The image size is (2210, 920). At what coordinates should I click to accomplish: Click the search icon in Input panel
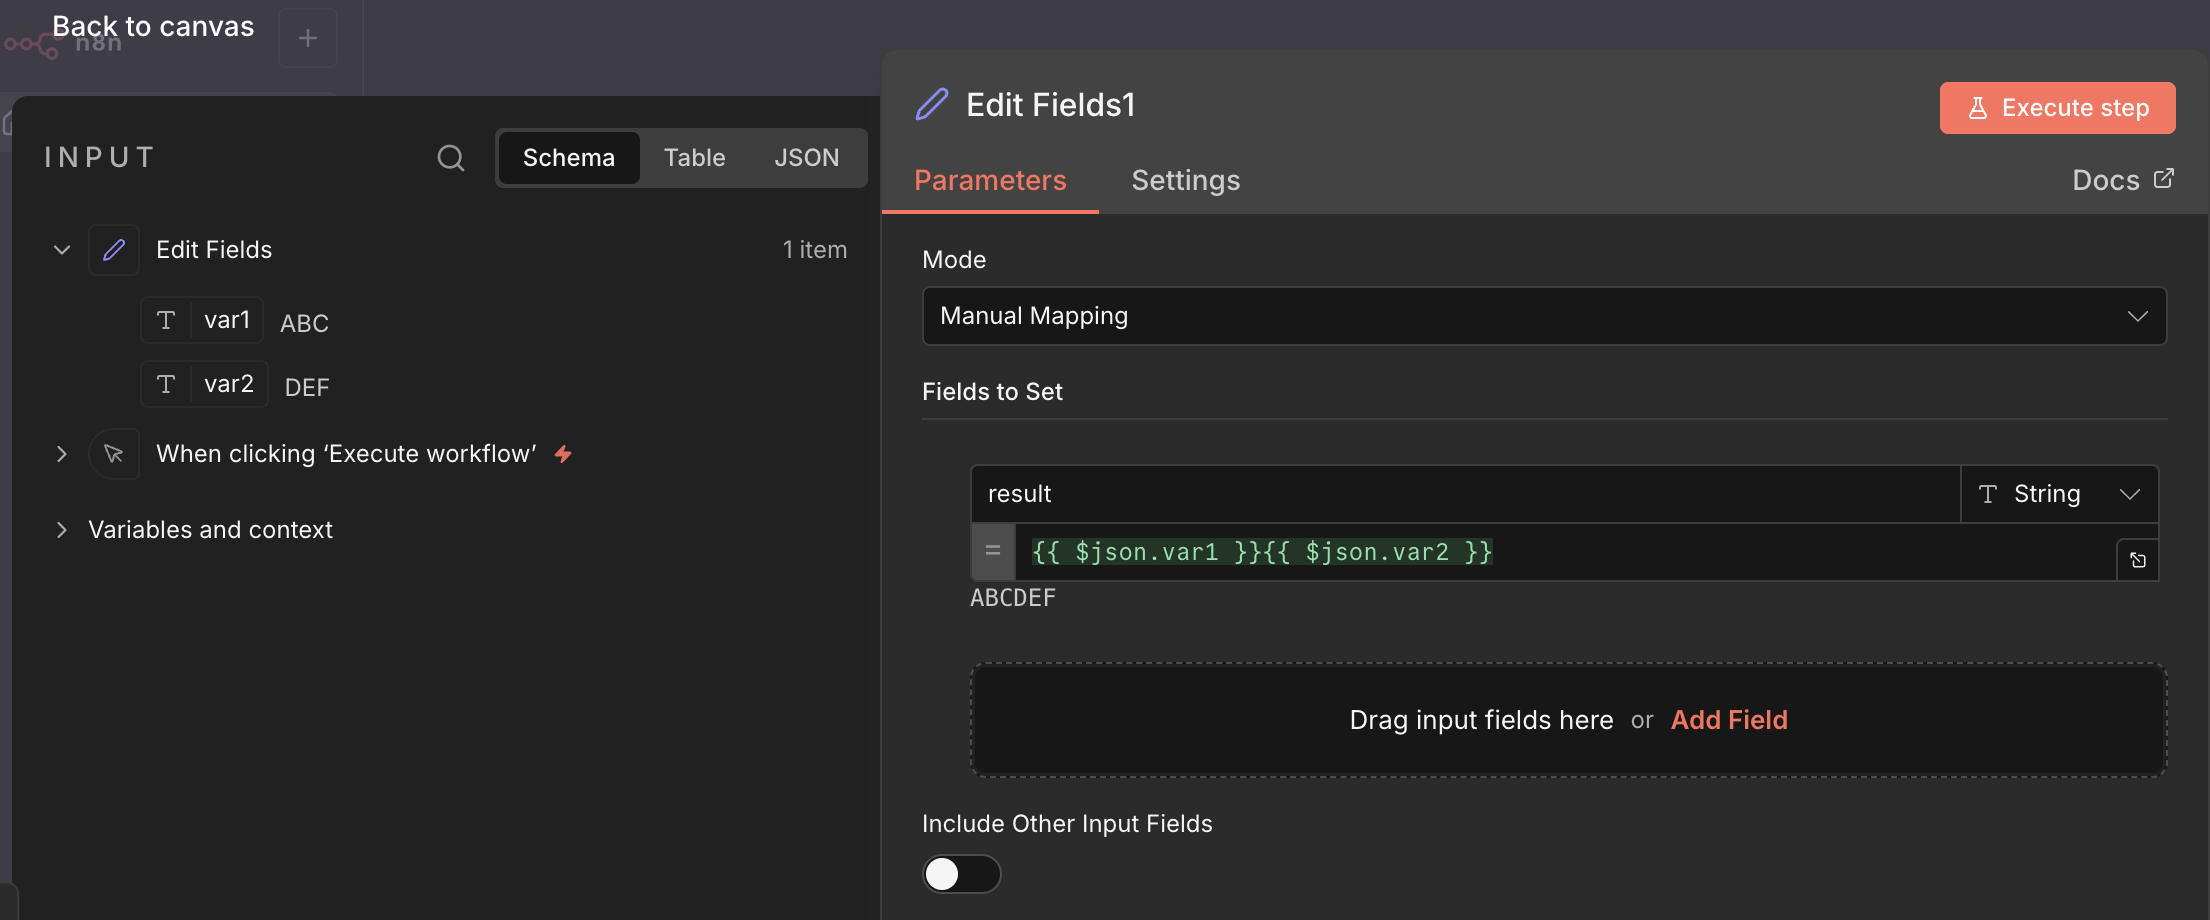(x=451, y=158)
